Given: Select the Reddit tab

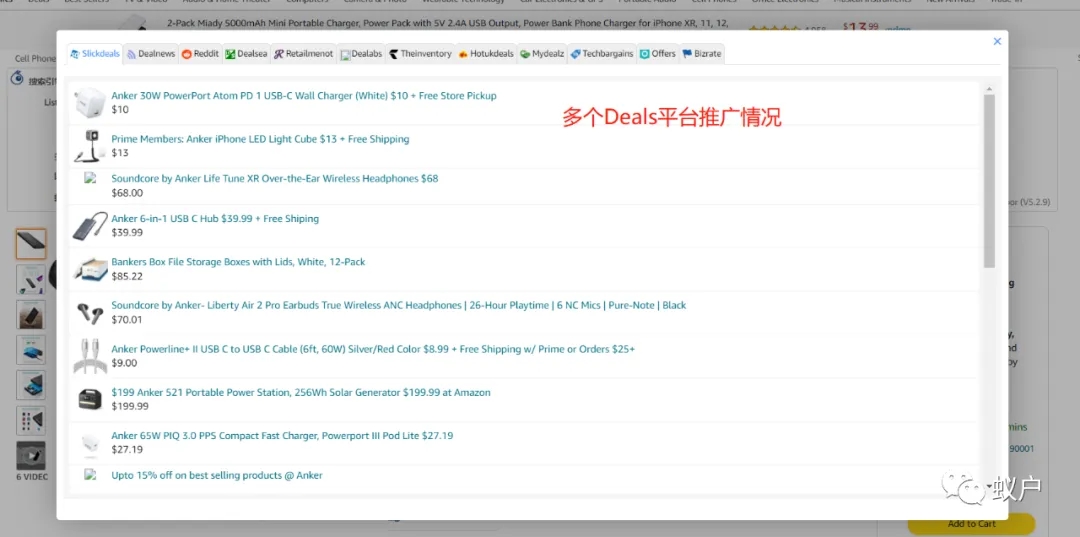Looking at the screenshot, I should point(200,54).
